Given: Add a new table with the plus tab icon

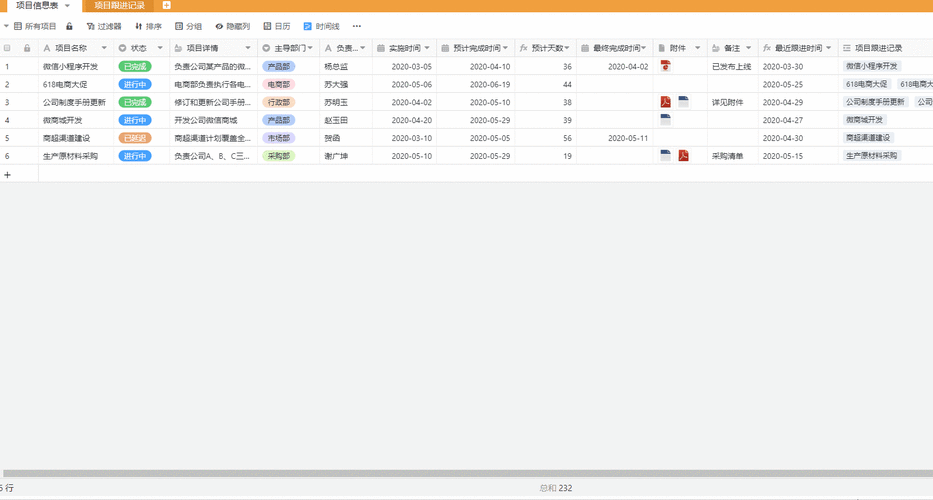Looking at the screenshot, I should tap(167, 5).
